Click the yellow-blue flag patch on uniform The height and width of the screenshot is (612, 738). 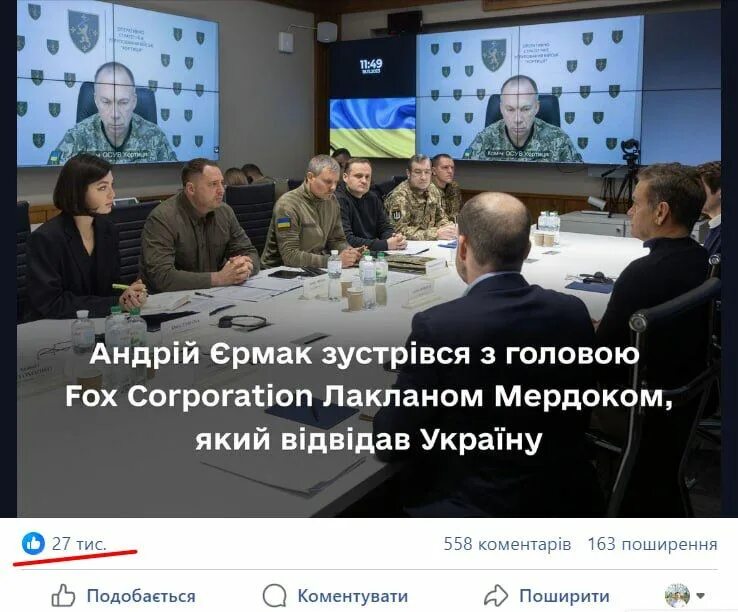point(283,223)
